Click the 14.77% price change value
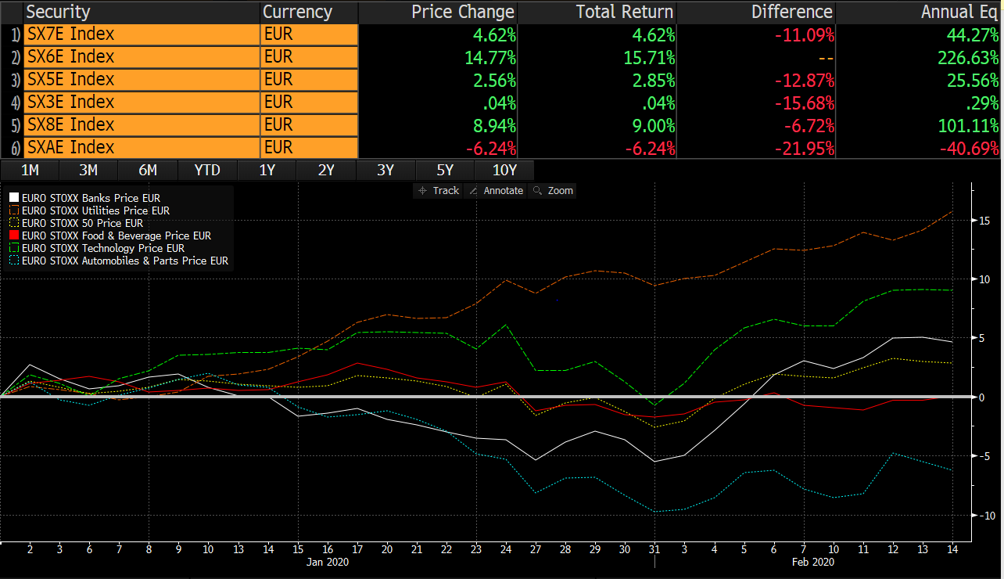 pyautogui.click(x=490, y=58)
